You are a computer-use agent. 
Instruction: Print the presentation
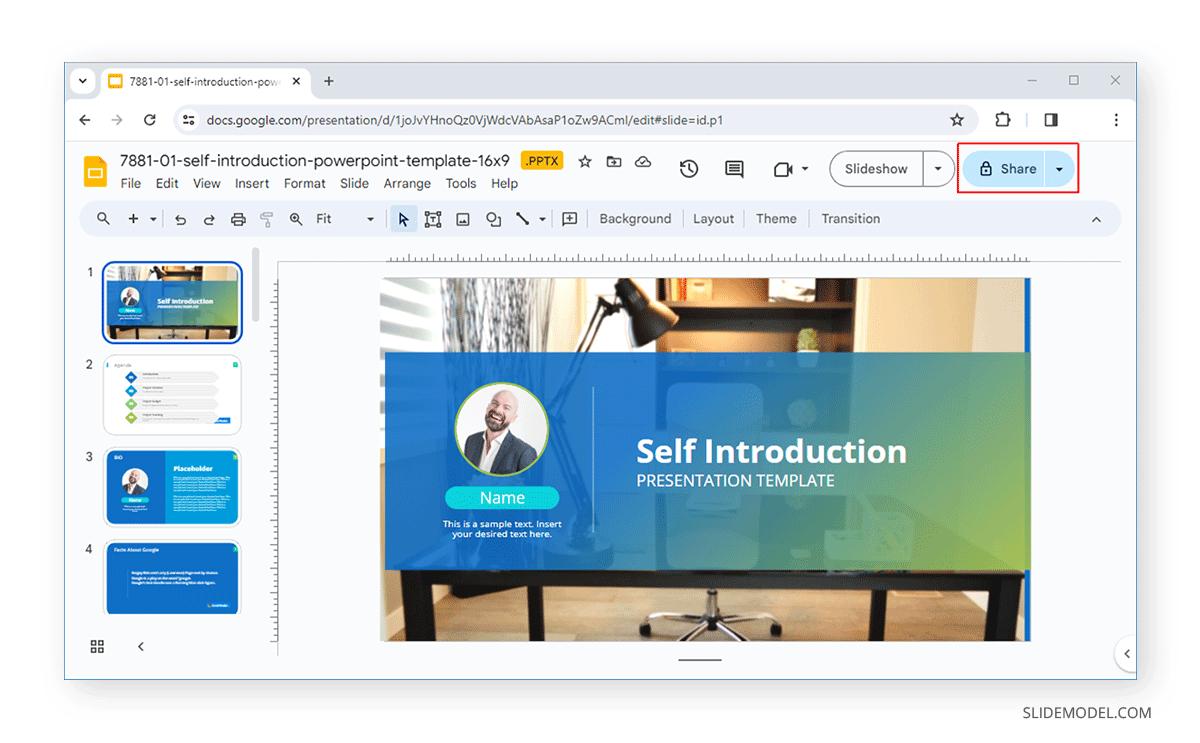click(x=238, y=219)
